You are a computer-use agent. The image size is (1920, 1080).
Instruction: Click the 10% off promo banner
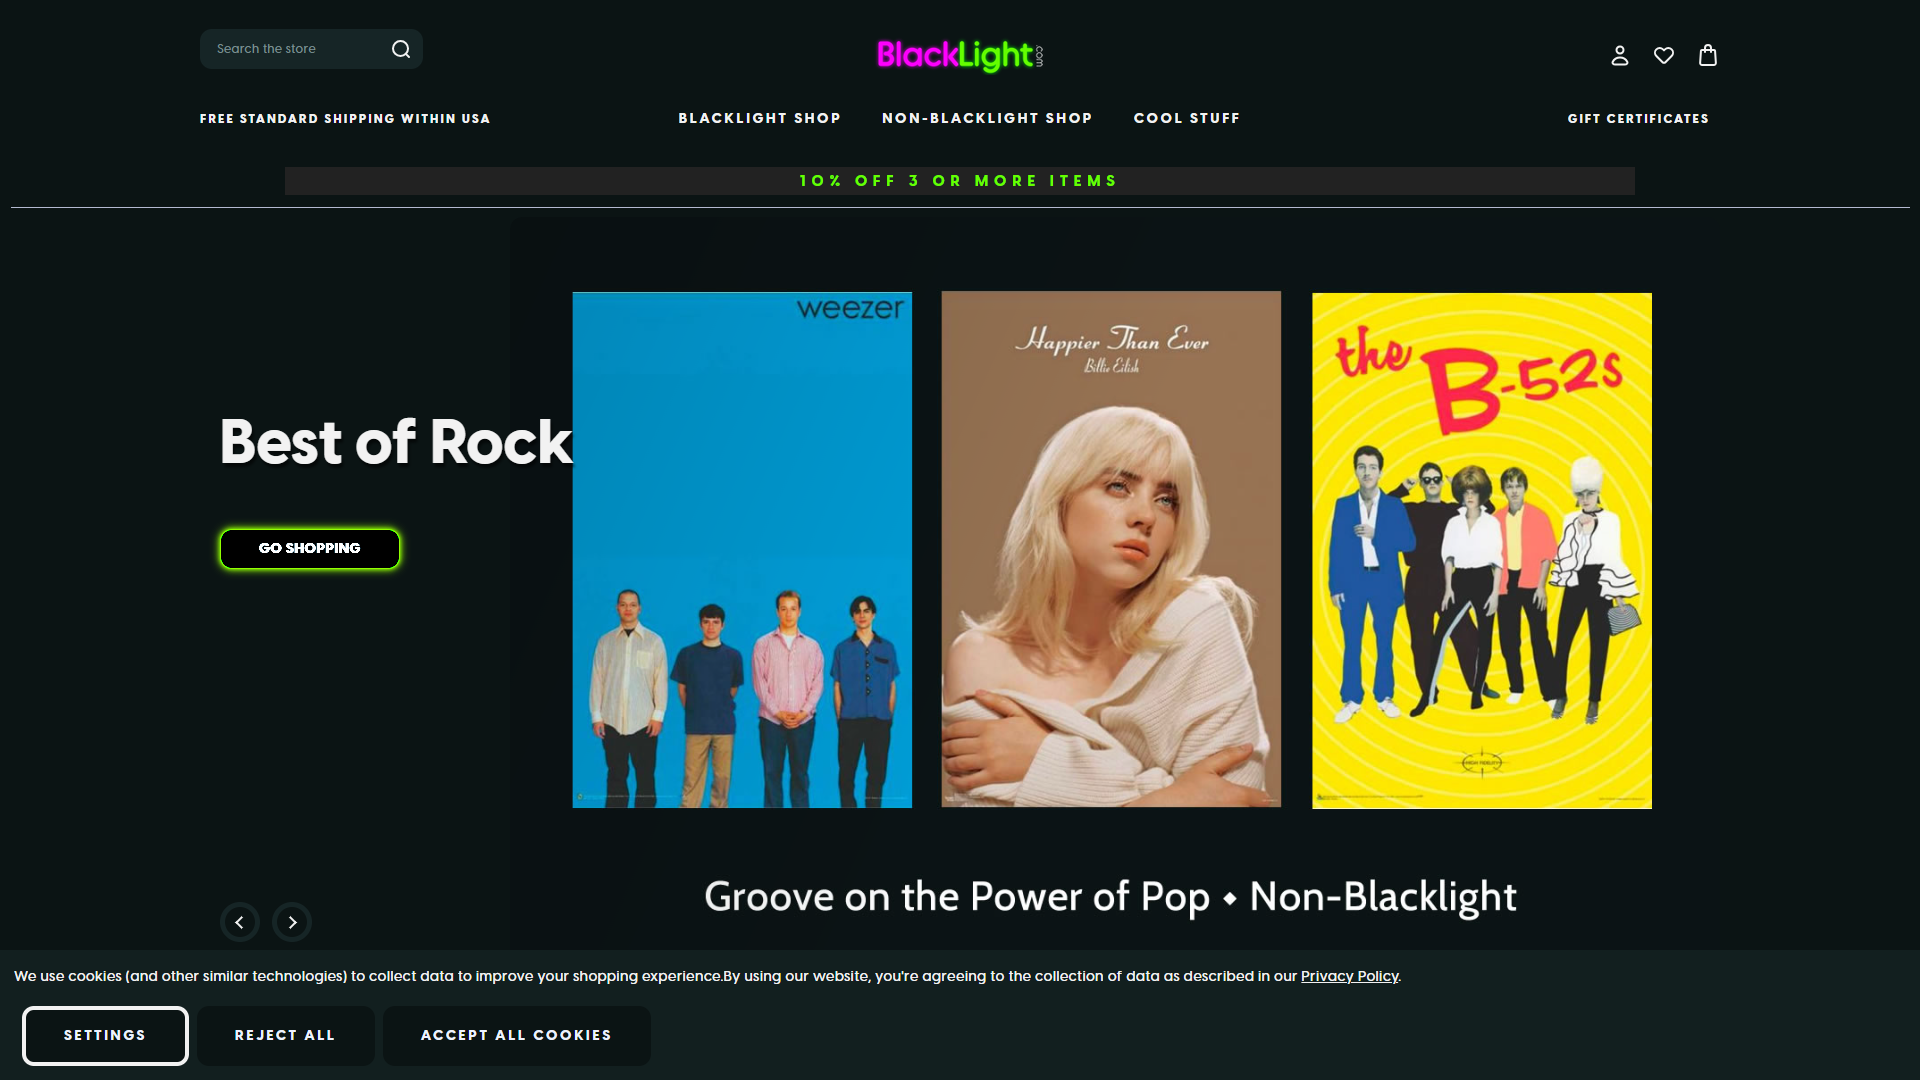[x=960, y=181]
